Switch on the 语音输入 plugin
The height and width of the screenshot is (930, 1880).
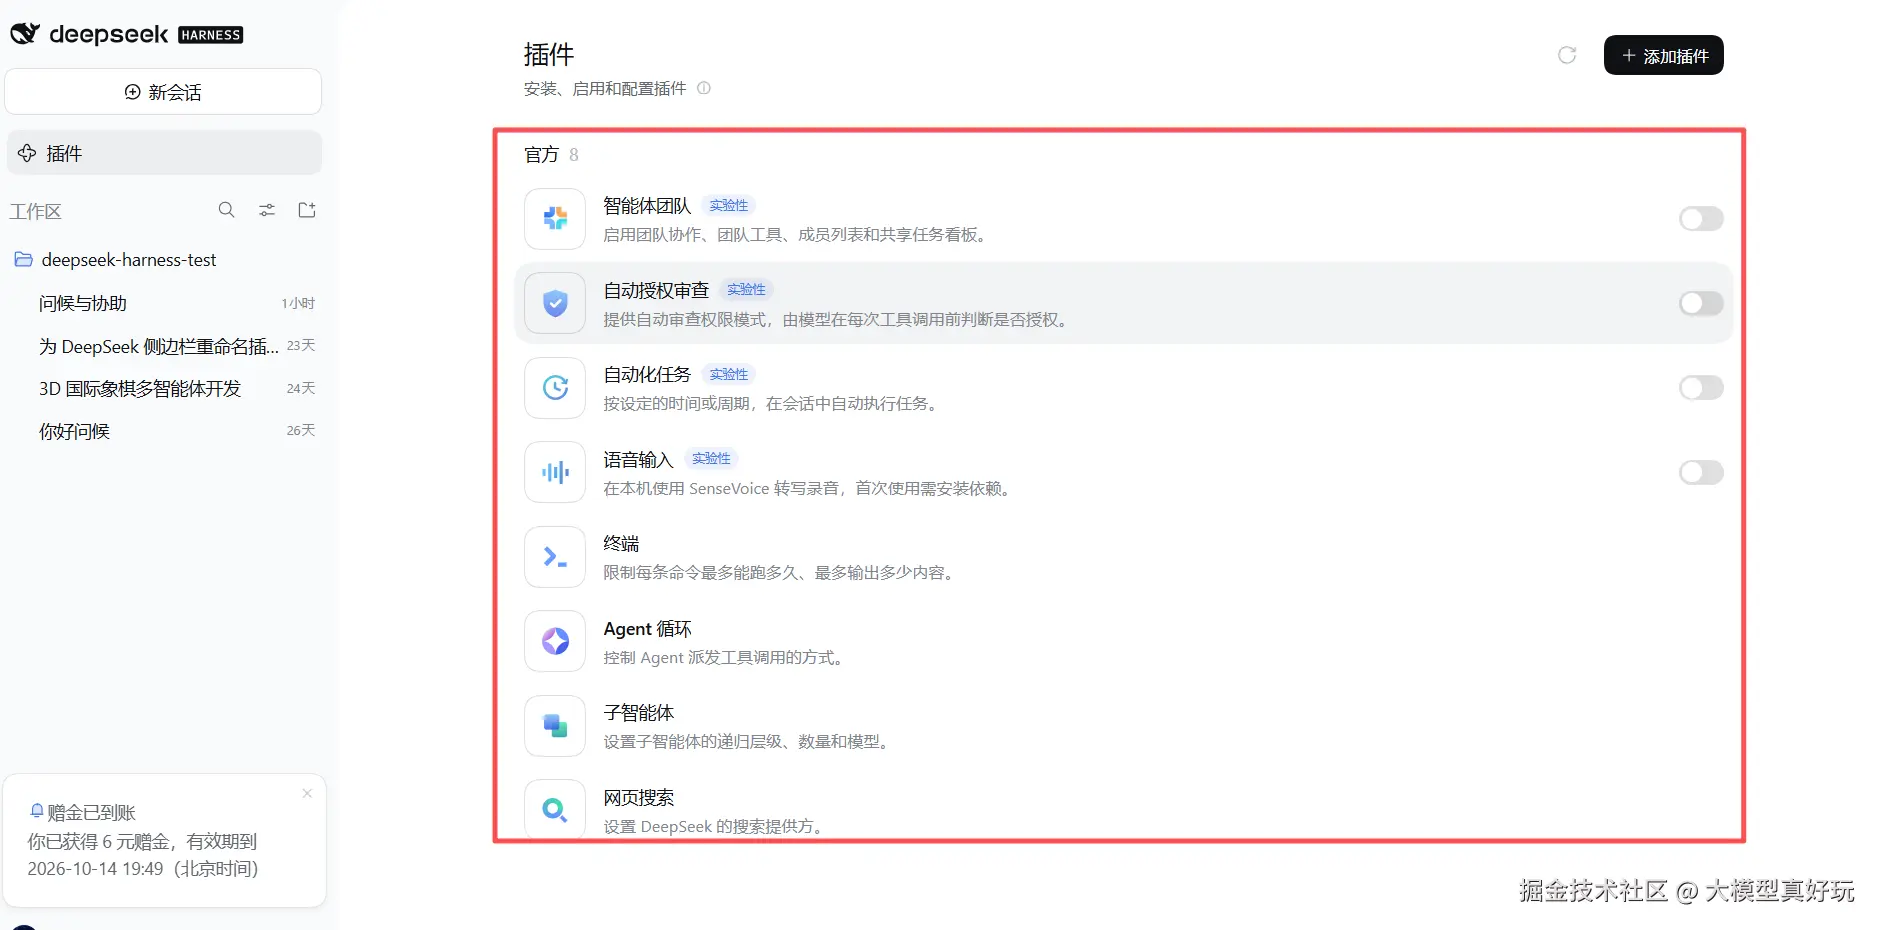(1701, 472)
